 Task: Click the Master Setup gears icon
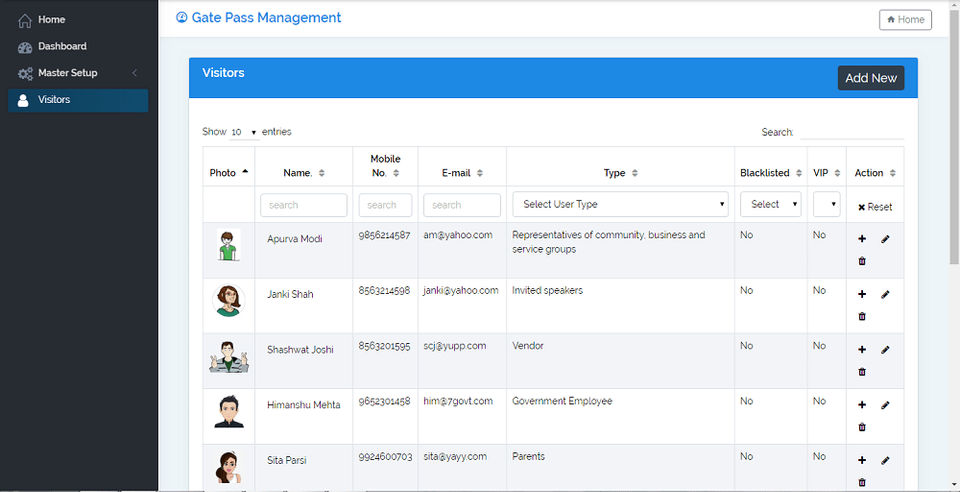[25, 74]
